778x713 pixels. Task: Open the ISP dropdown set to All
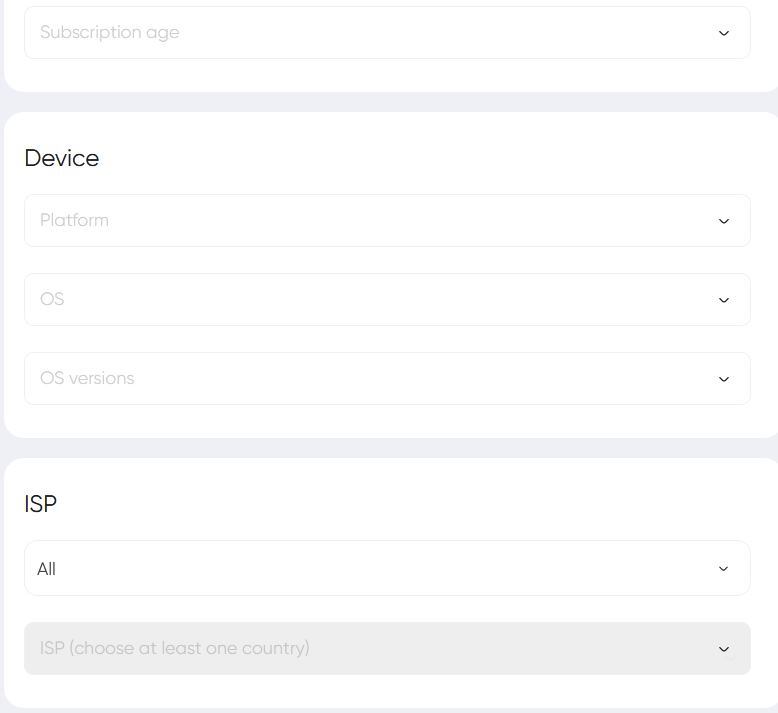coord(387,569)
